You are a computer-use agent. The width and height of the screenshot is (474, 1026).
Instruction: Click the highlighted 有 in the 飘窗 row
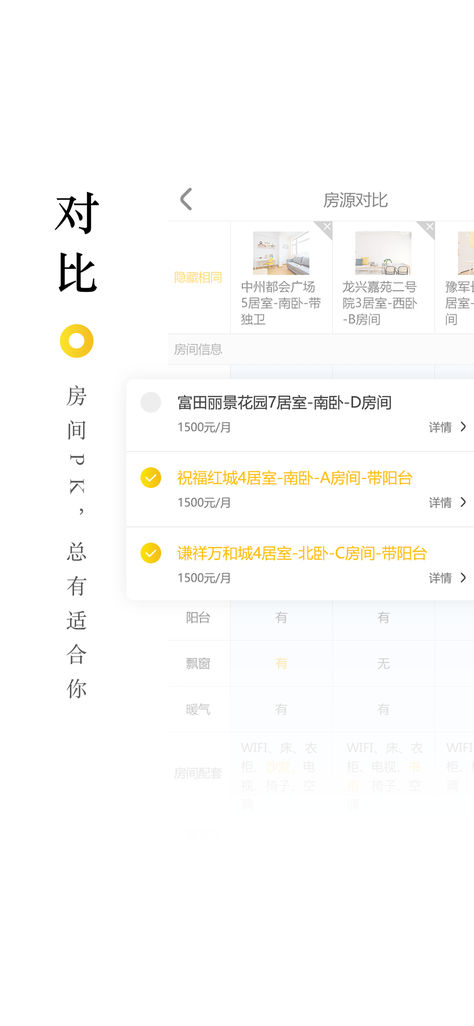[x=281, y=663]
